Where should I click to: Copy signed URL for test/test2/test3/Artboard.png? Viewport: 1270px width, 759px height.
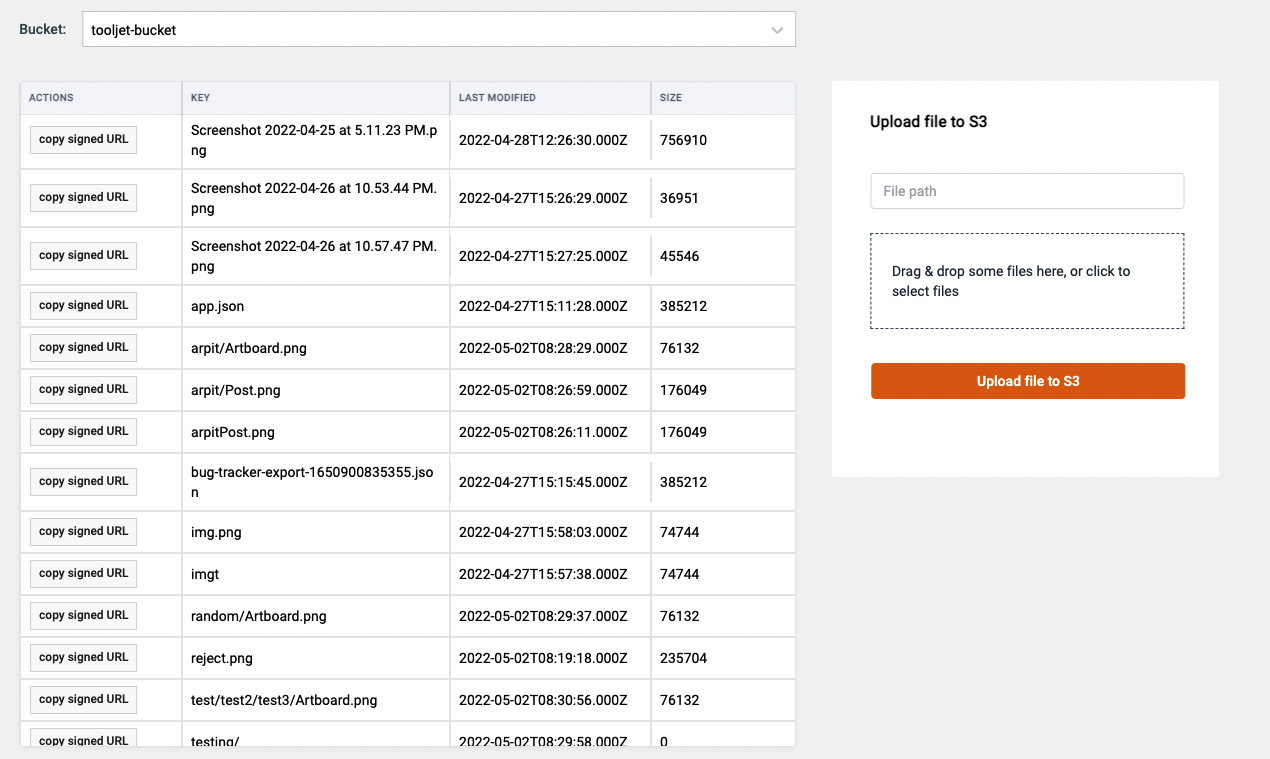click(83, 700)
